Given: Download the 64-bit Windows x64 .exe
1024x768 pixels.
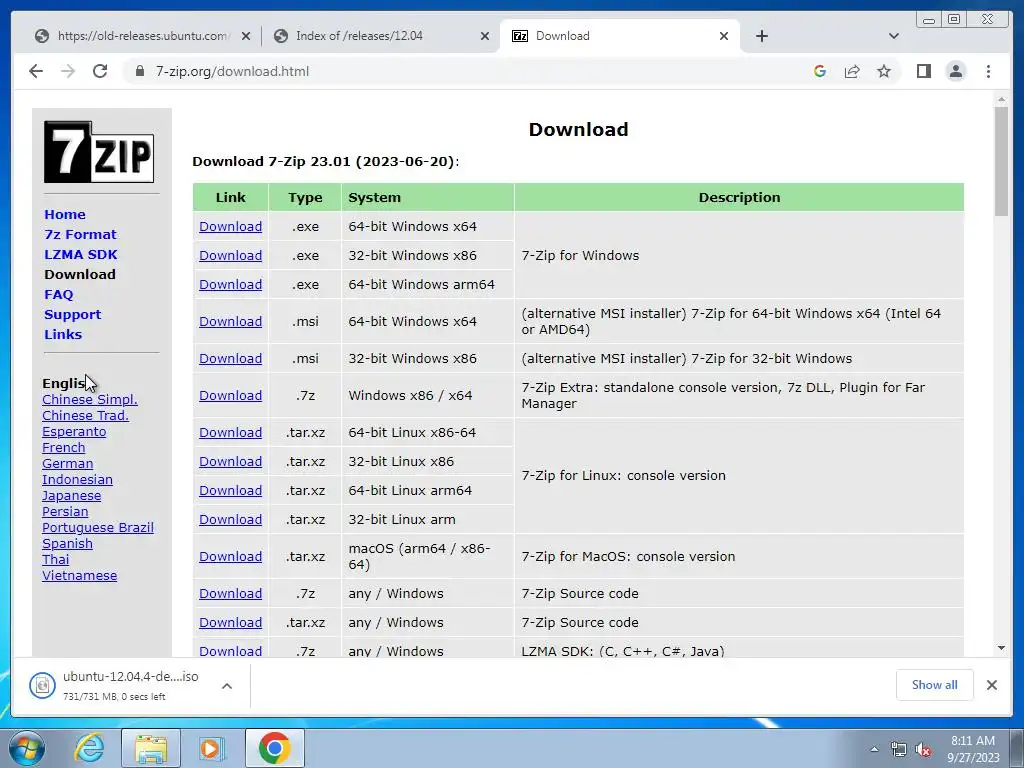Looking at the screenshot, I should click(231, 227).
